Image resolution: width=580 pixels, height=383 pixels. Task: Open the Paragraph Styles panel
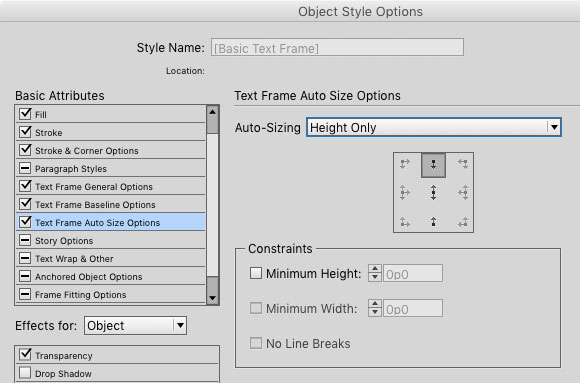click(111, 168)
